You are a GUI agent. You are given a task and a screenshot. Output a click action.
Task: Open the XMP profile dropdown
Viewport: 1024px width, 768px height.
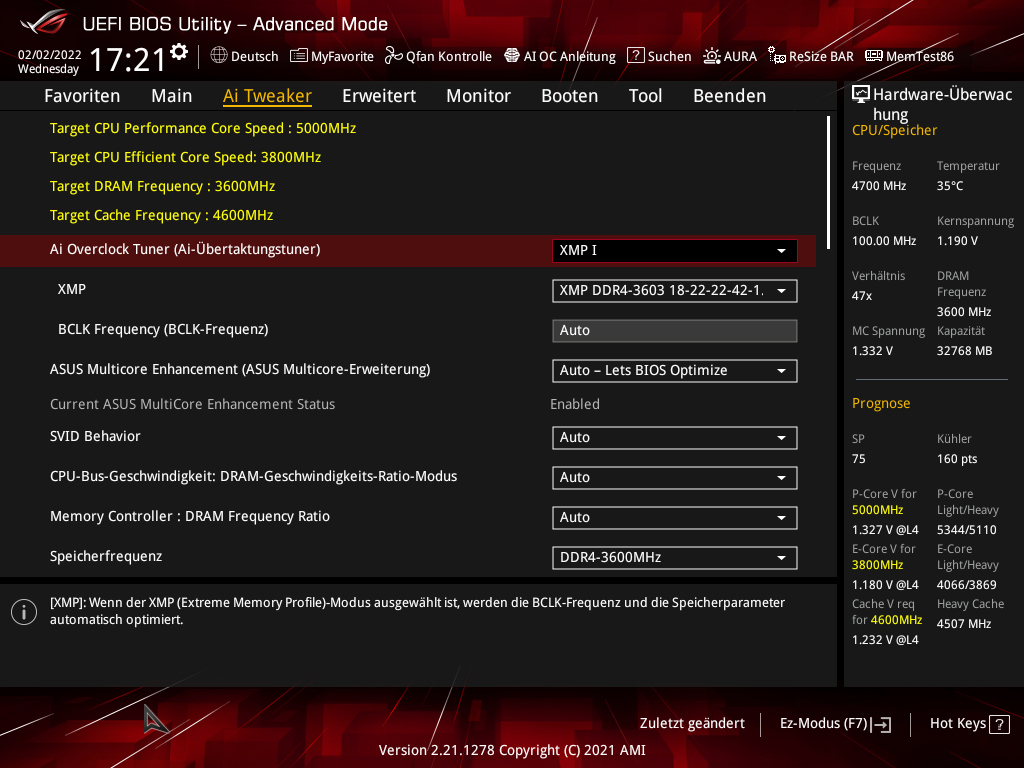[674, 291]
